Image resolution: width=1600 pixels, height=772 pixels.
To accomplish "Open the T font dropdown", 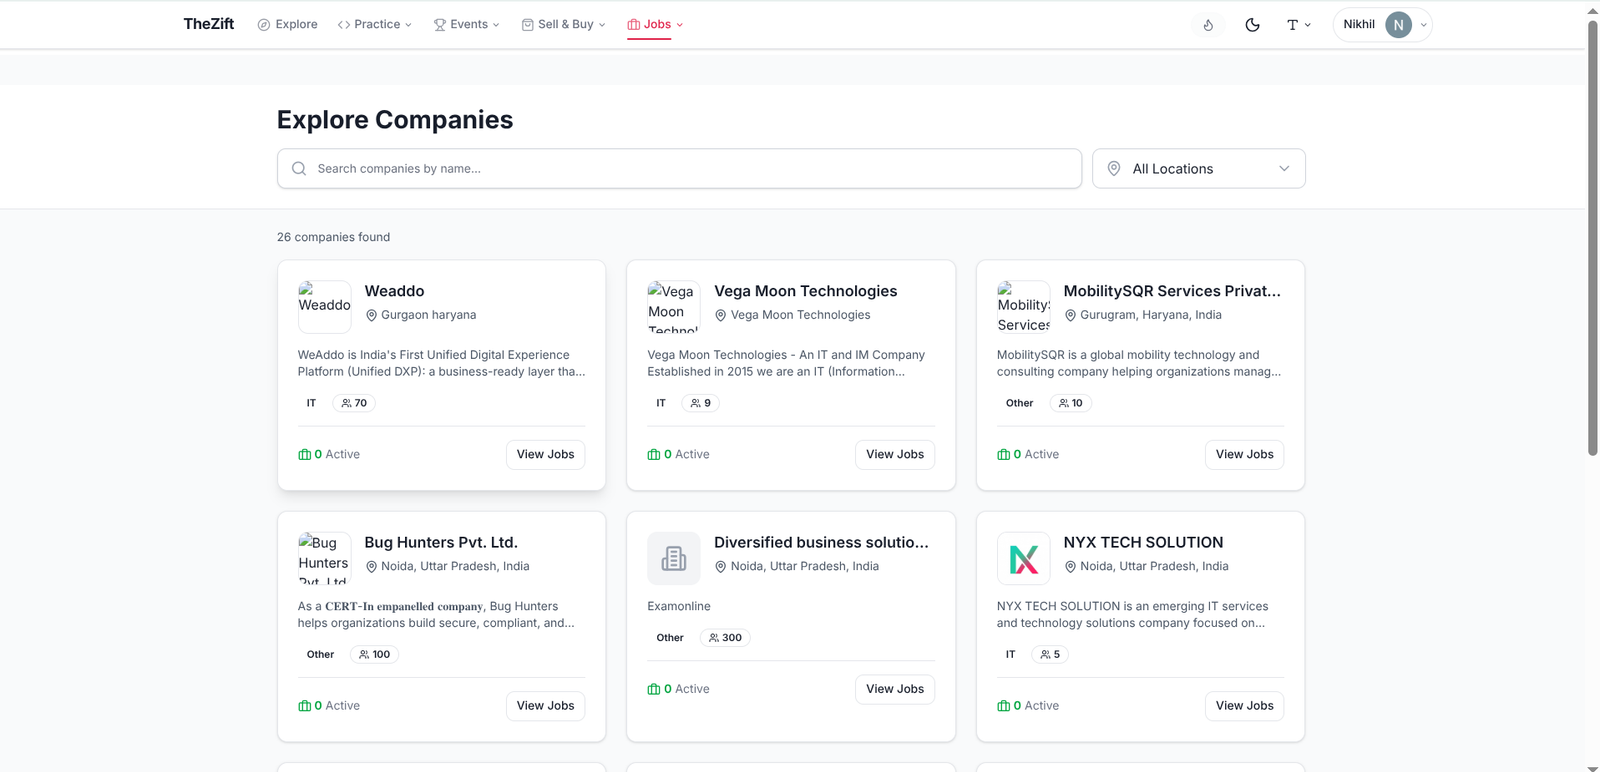I will (x=1299, y=25).
